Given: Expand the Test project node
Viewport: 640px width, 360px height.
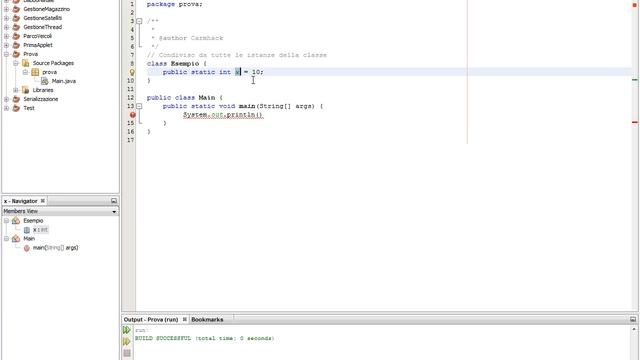Looking at the screenshot, I should [7, 108].
